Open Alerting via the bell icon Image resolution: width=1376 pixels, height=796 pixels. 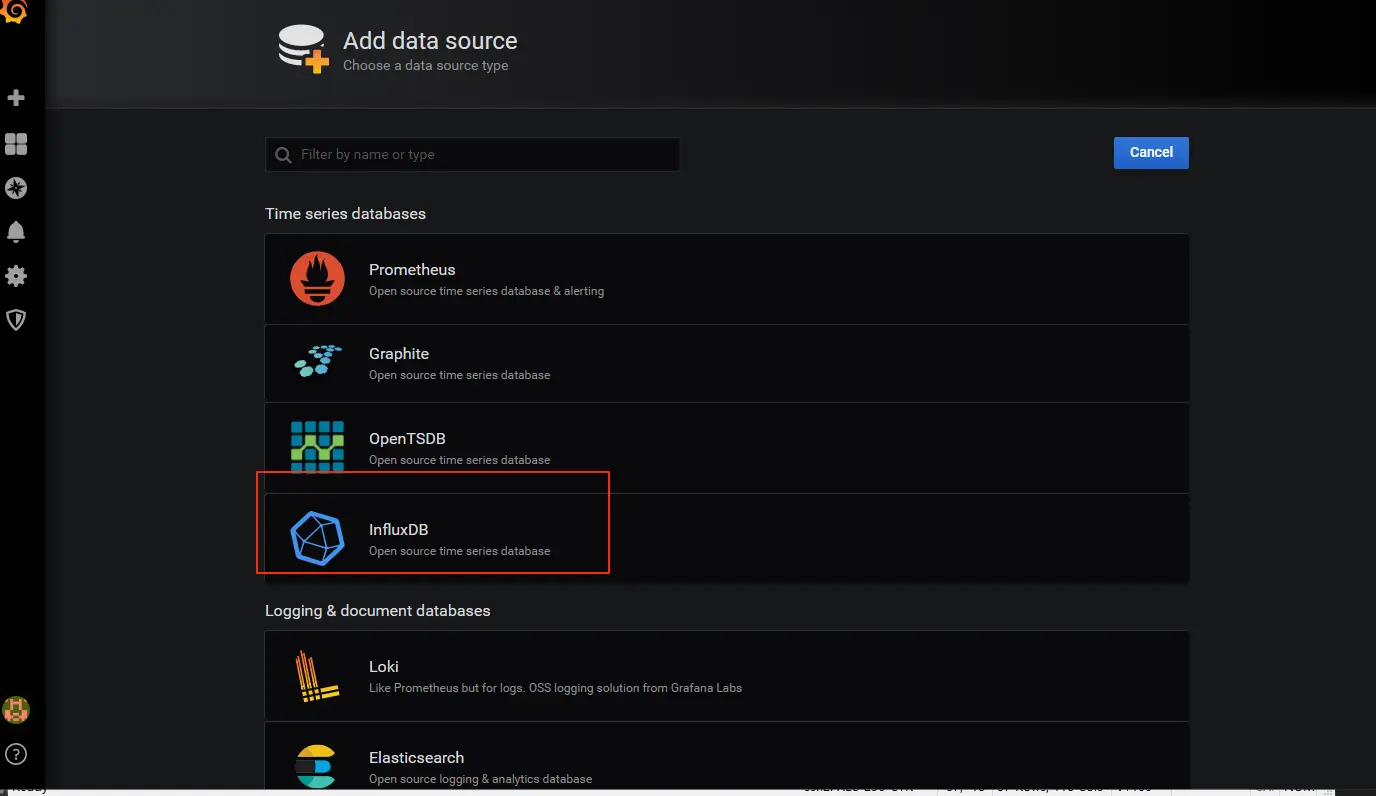click(16, 232)
